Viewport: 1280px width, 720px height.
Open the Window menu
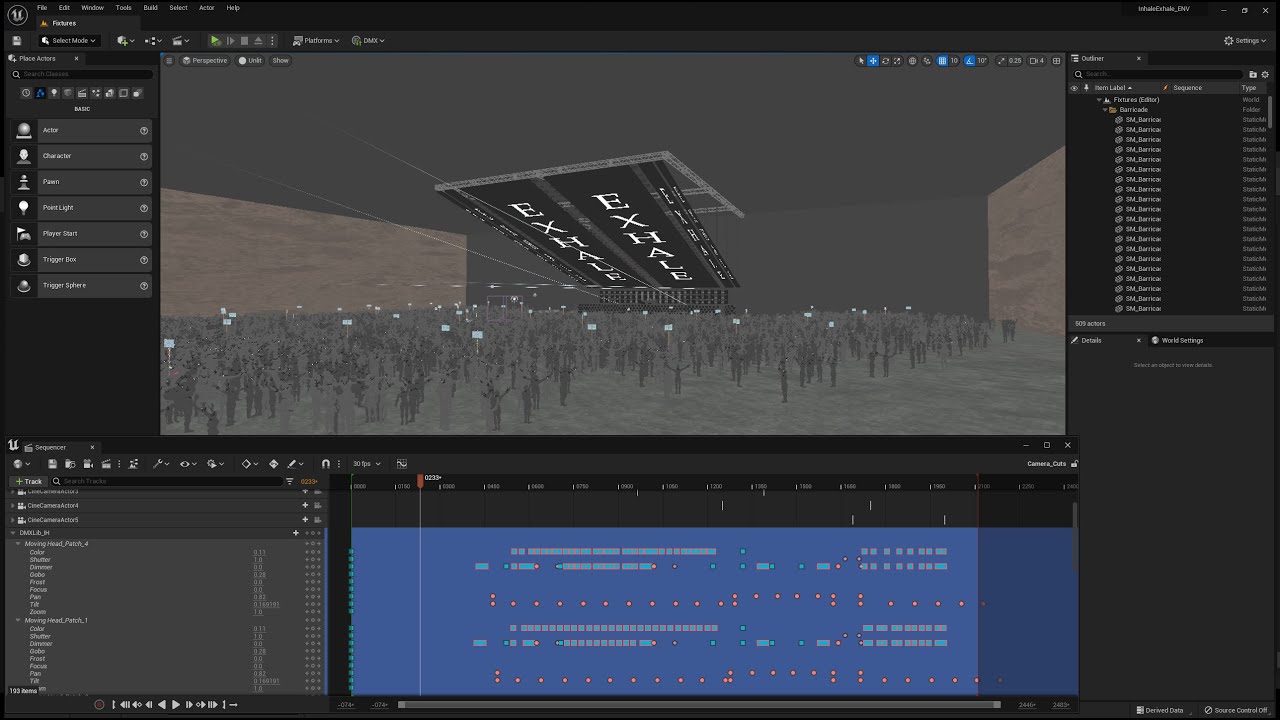coord(92,8)
